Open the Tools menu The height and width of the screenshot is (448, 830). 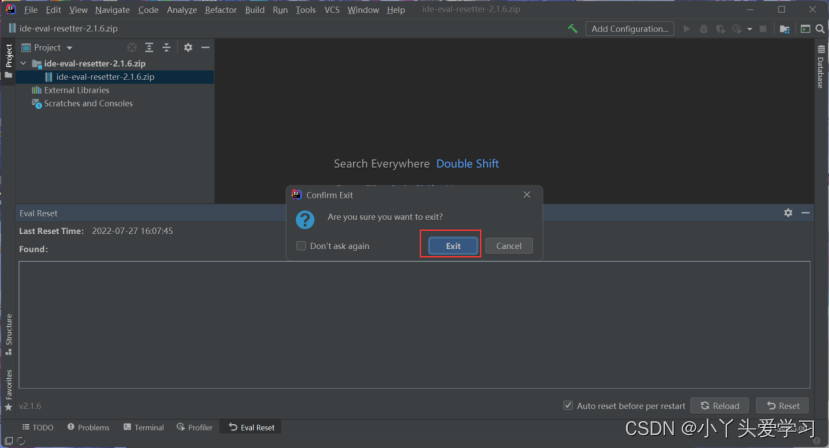click(x=305, y=10)
